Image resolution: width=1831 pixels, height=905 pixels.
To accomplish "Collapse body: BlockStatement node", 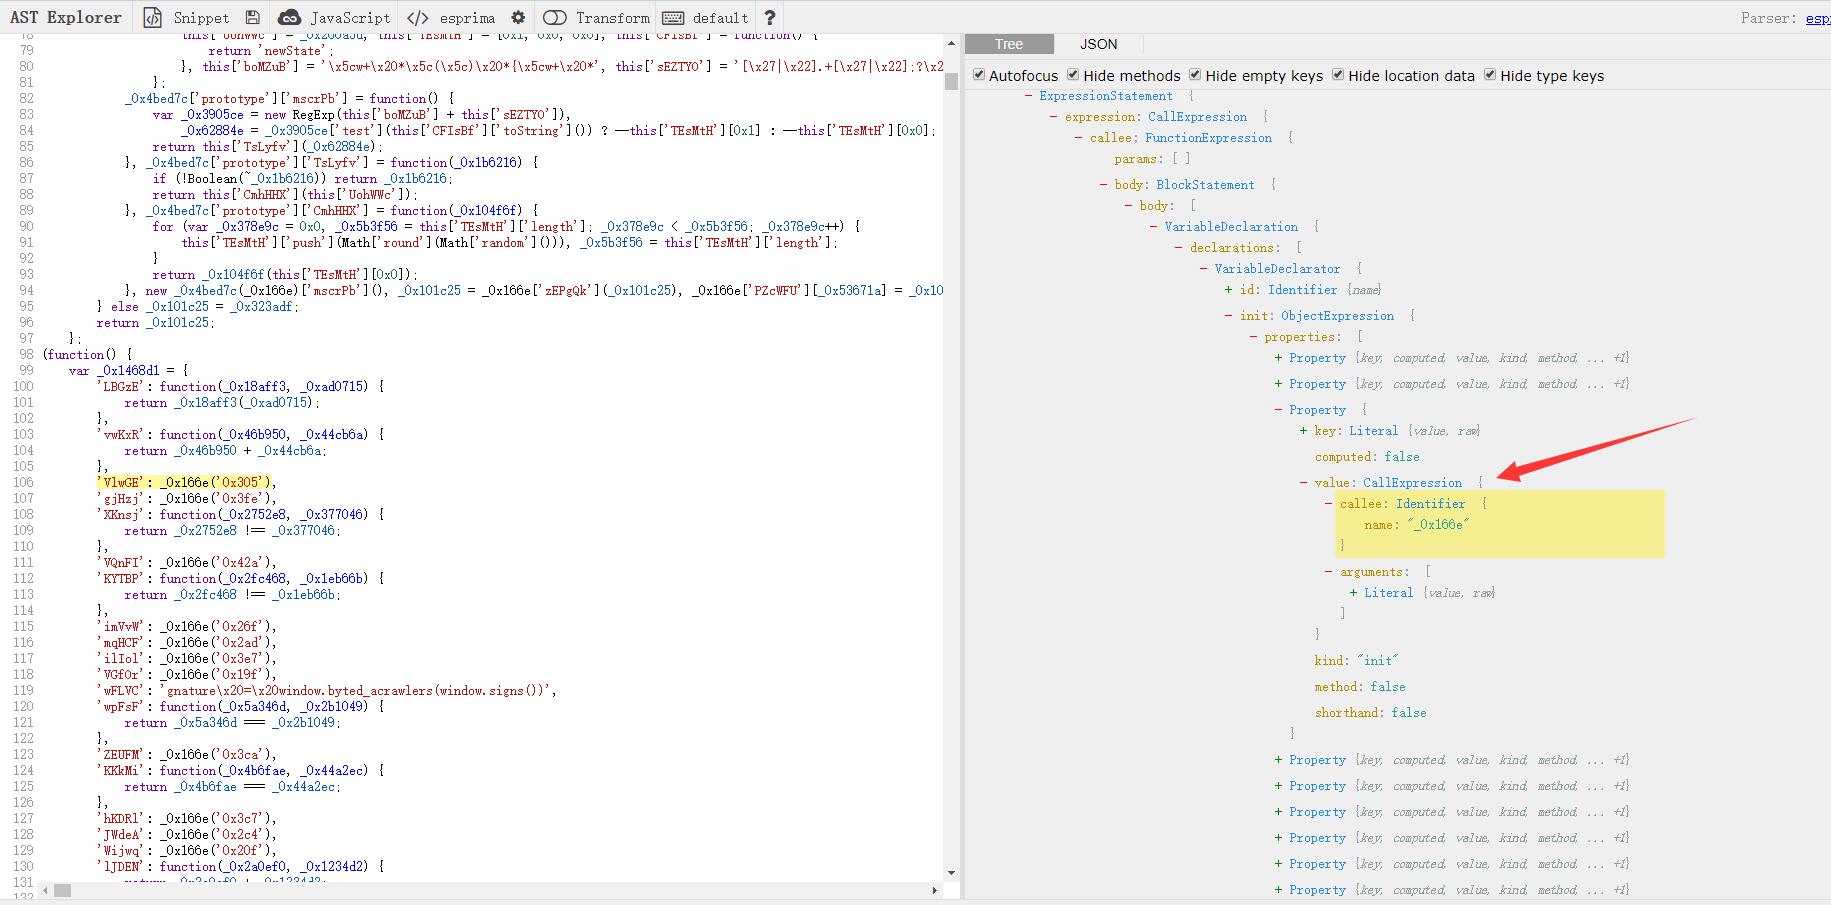I will click(x=1104, y=185).
